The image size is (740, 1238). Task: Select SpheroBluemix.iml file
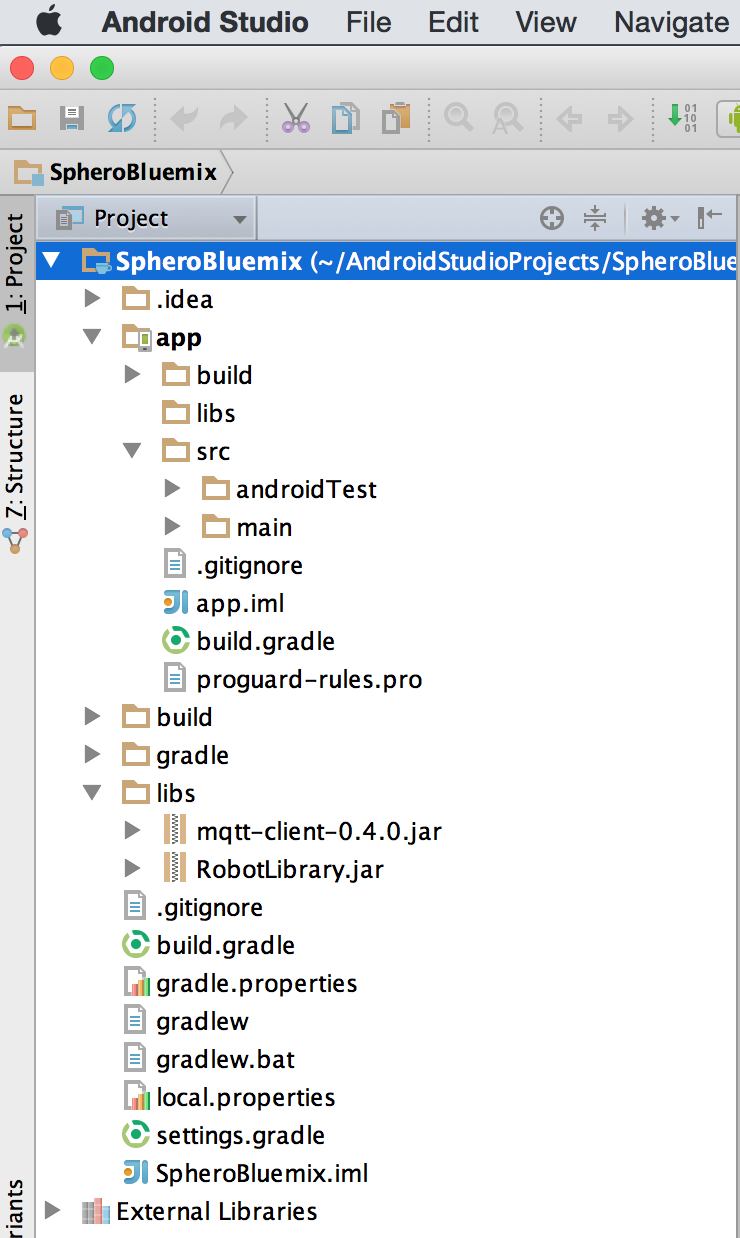pyautogui.click(x=245, y=1173)
